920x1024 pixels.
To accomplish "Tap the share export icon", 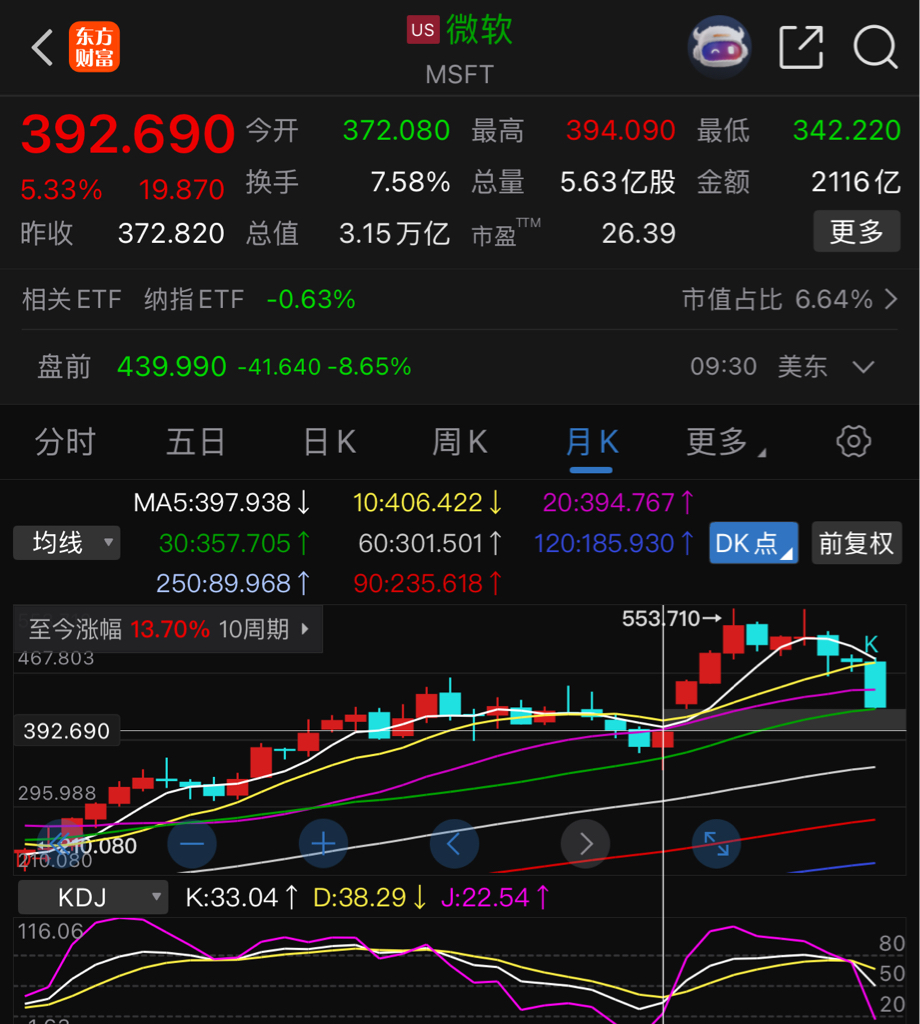I will [x=801, y=48].
